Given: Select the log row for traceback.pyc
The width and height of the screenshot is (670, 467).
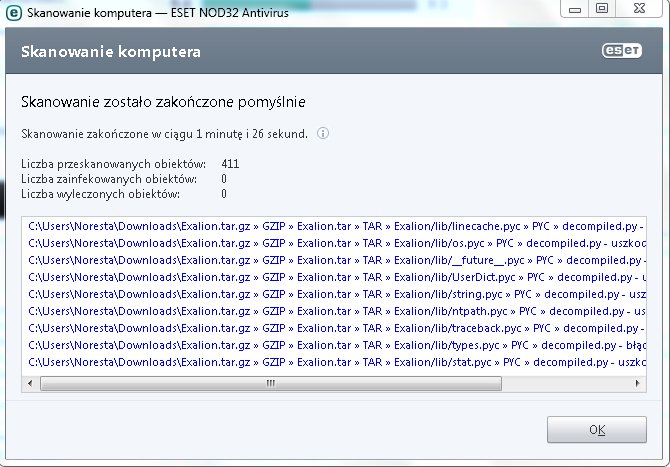Looking at the screenshot, I should [x=334, y=328].
